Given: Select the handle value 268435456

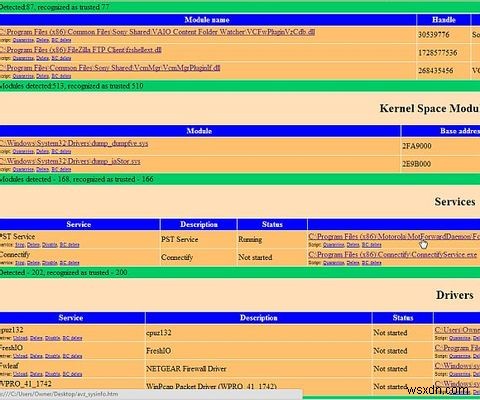Looking at the screenshot, I should coord(436,71).
